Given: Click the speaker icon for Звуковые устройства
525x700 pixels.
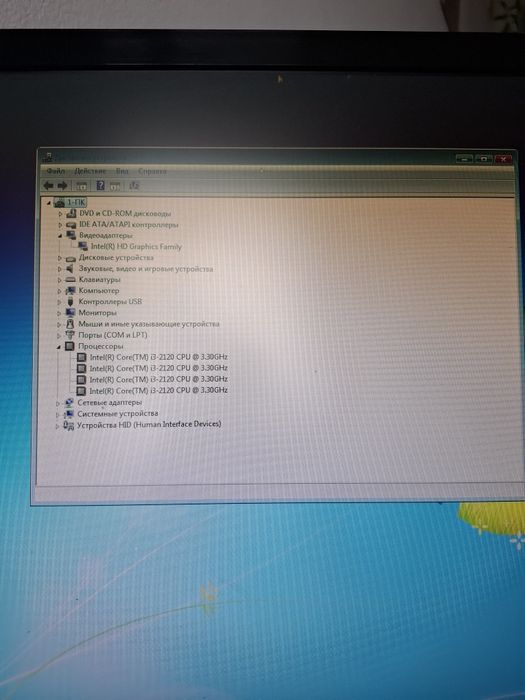Looking at the screenshot, I should point(70,269).
